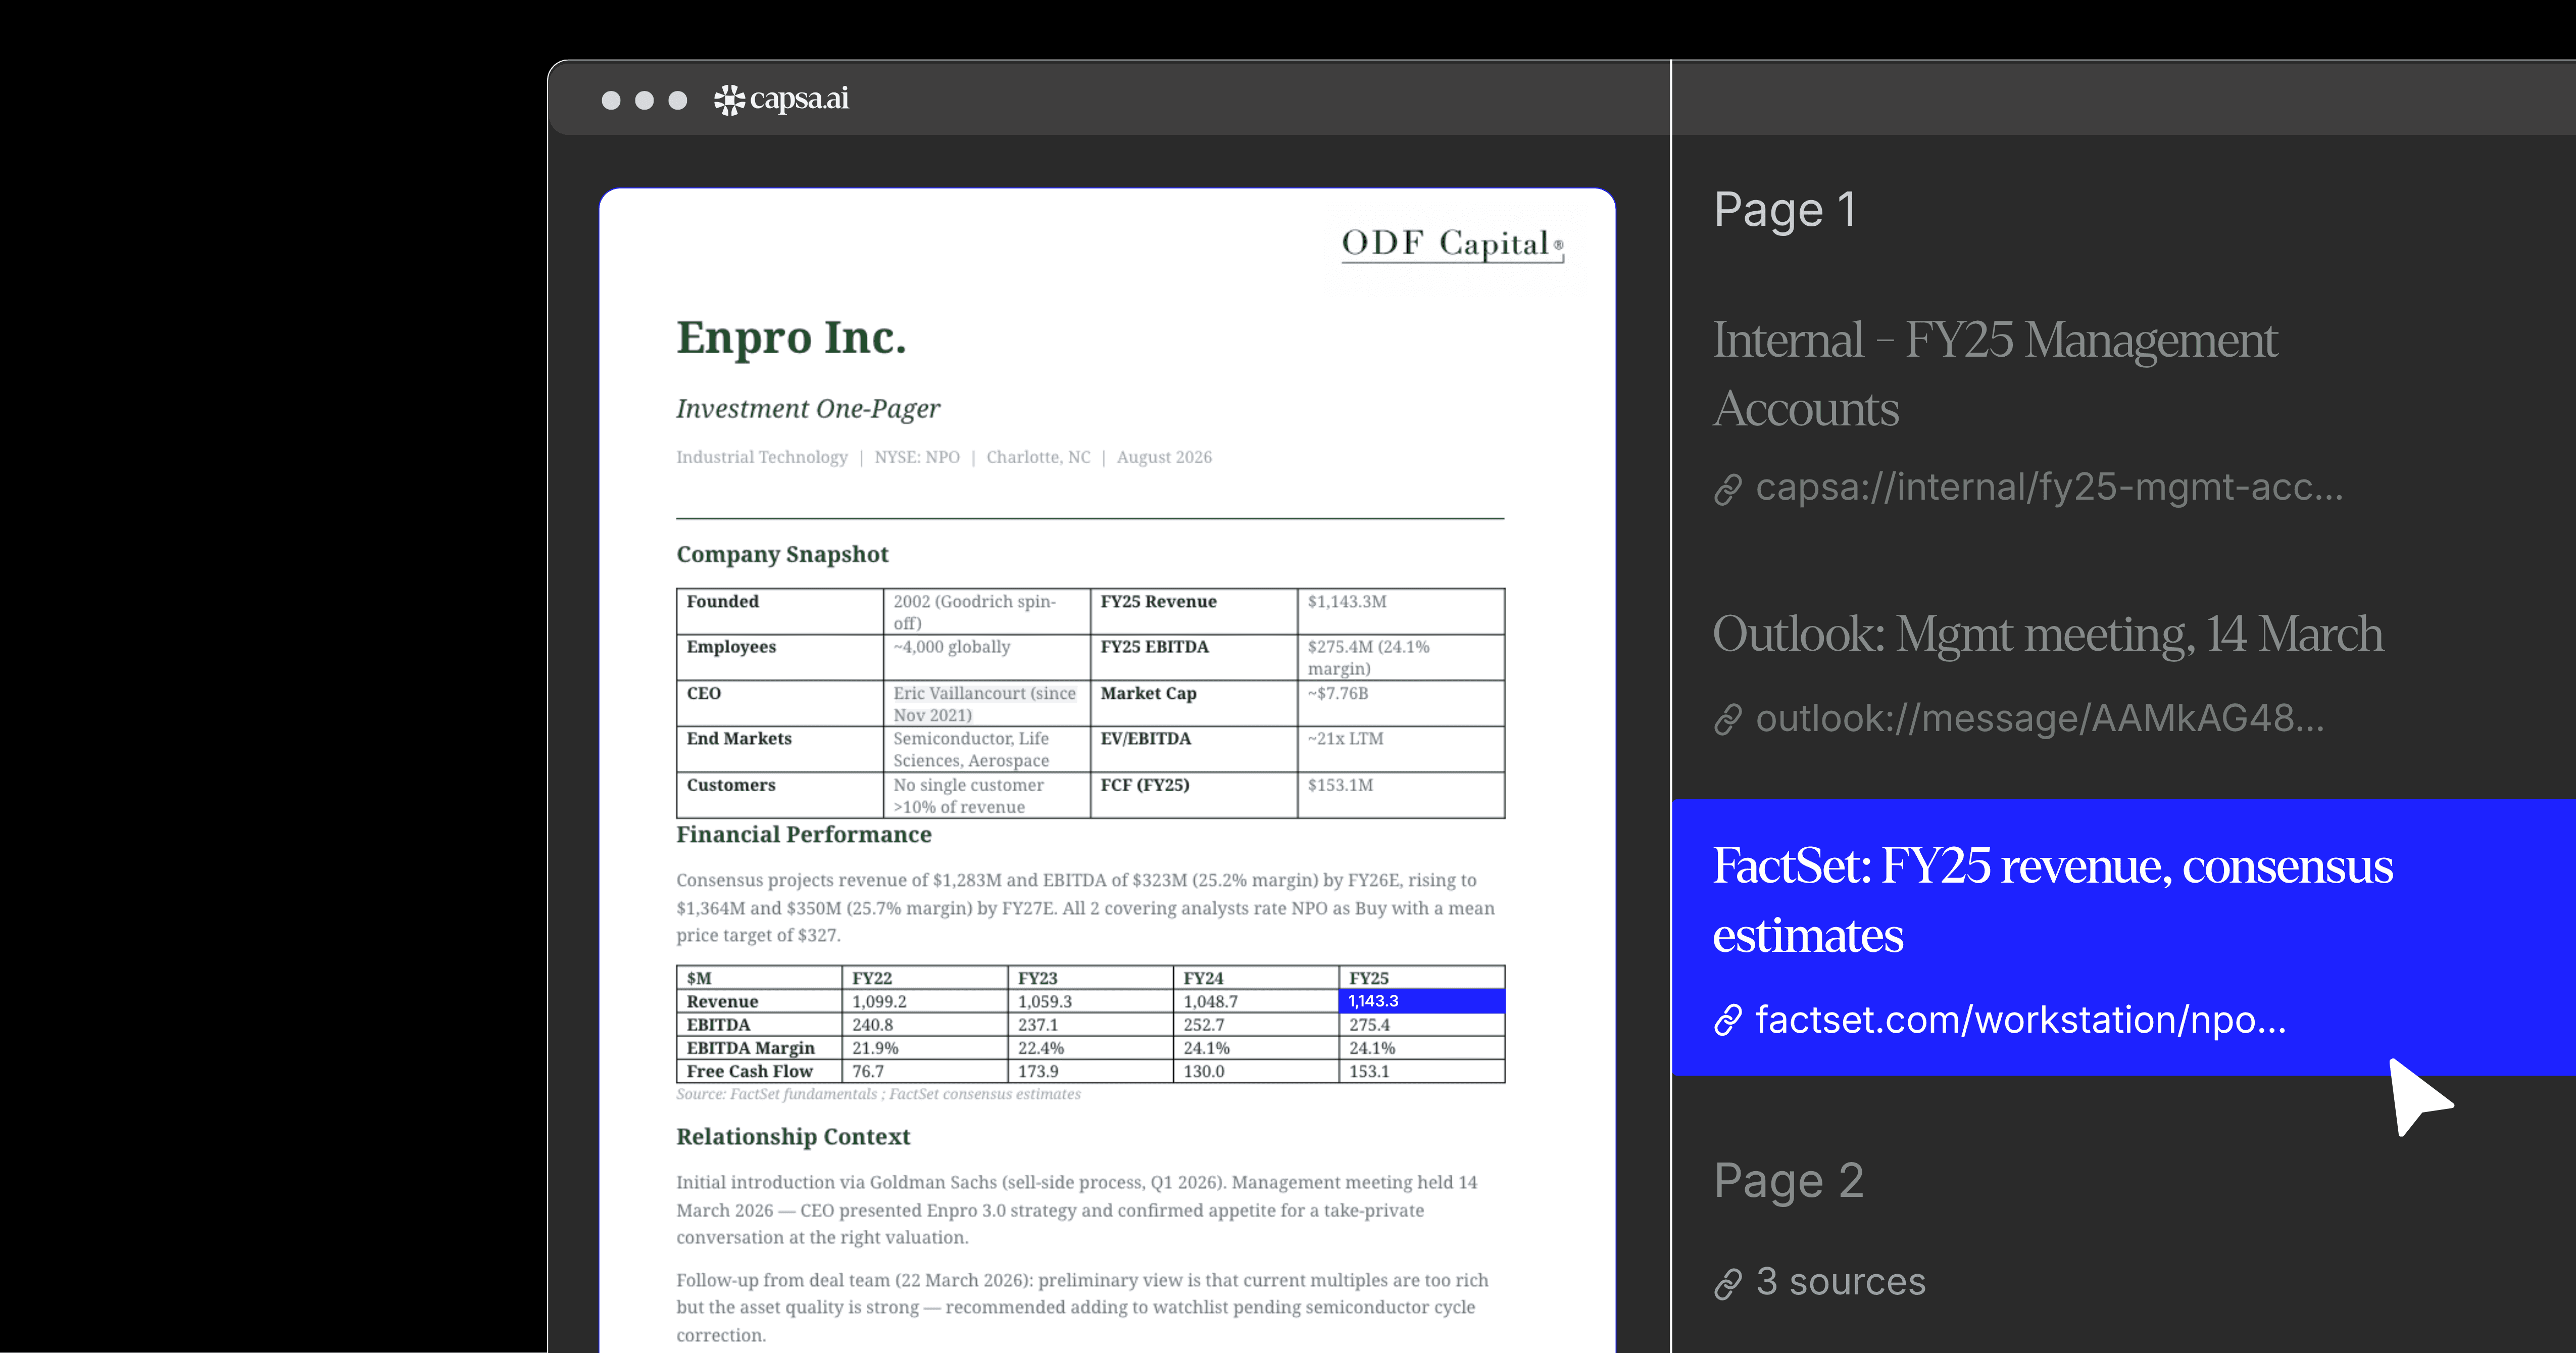Click the Financial Performance heading
The height and width of the screenshot is (1353, 2576).
803,834
